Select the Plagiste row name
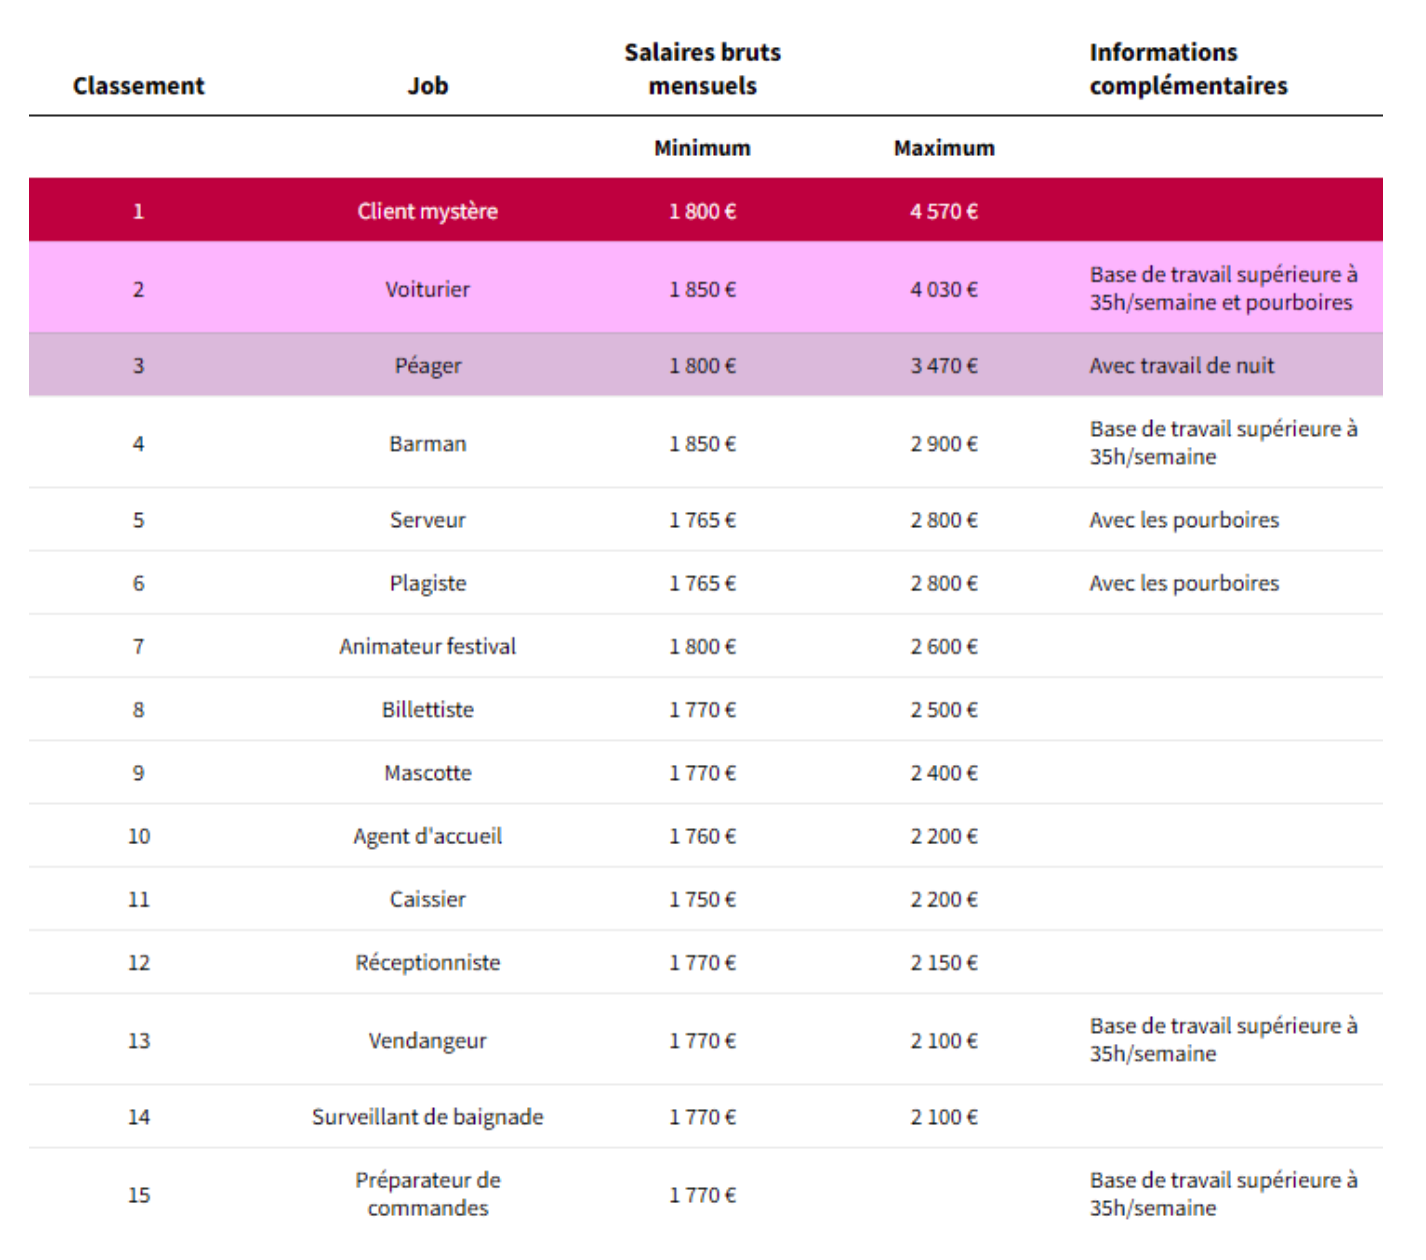This screenshot has height=1260, width=1426. tap(427, 584)
